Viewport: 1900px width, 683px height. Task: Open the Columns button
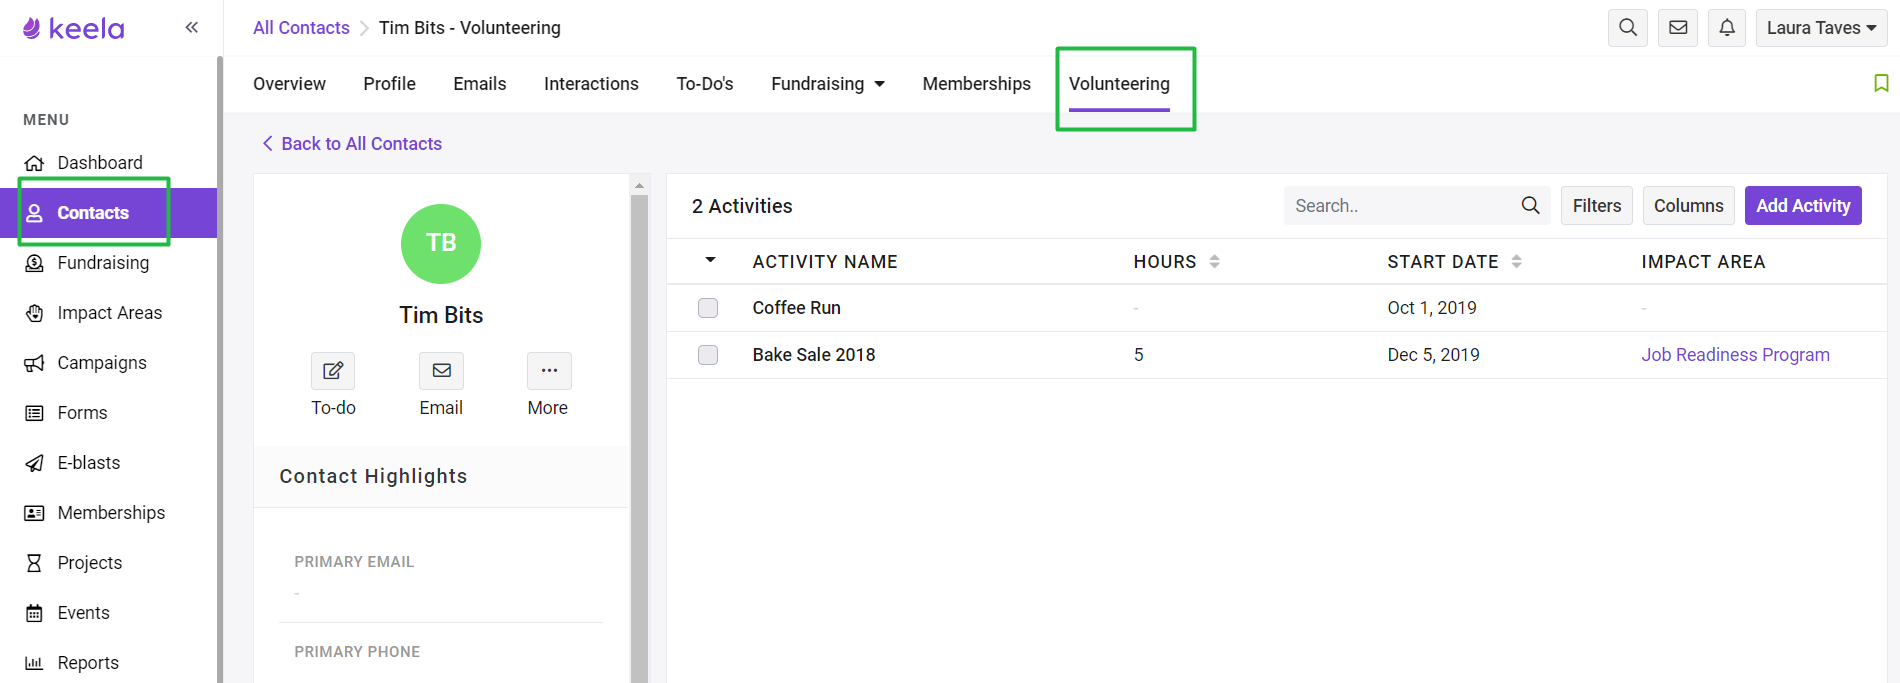point(1689,206)
